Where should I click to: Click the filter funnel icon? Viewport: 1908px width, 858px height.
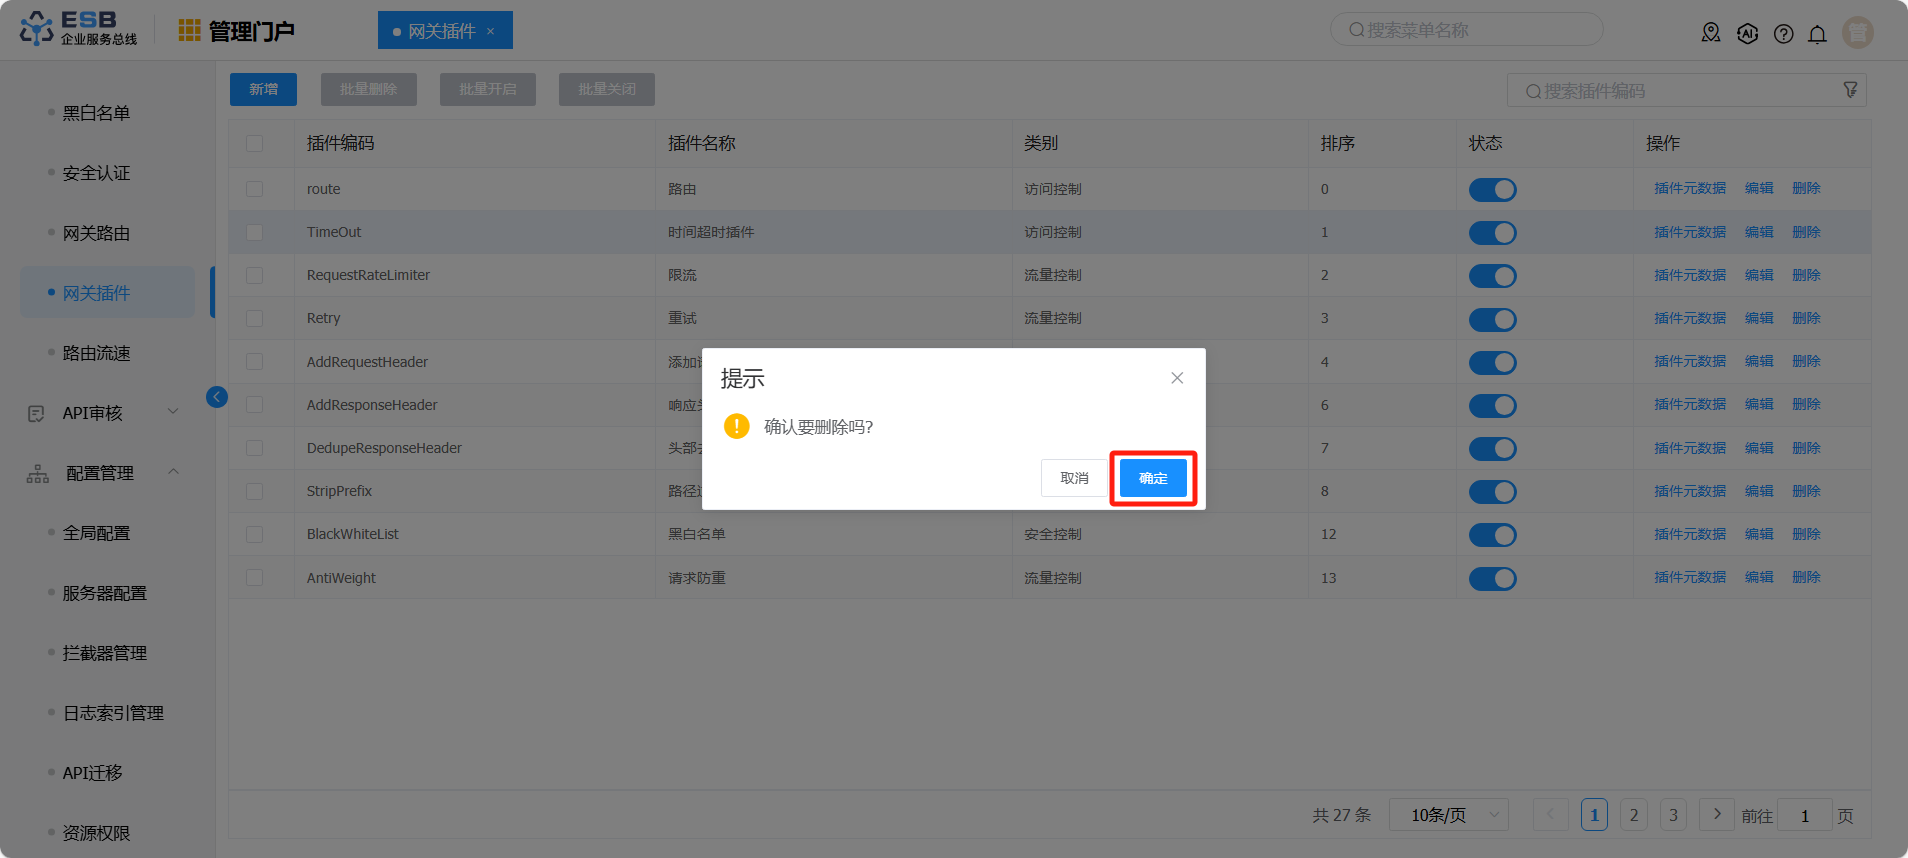[1850, 90]
